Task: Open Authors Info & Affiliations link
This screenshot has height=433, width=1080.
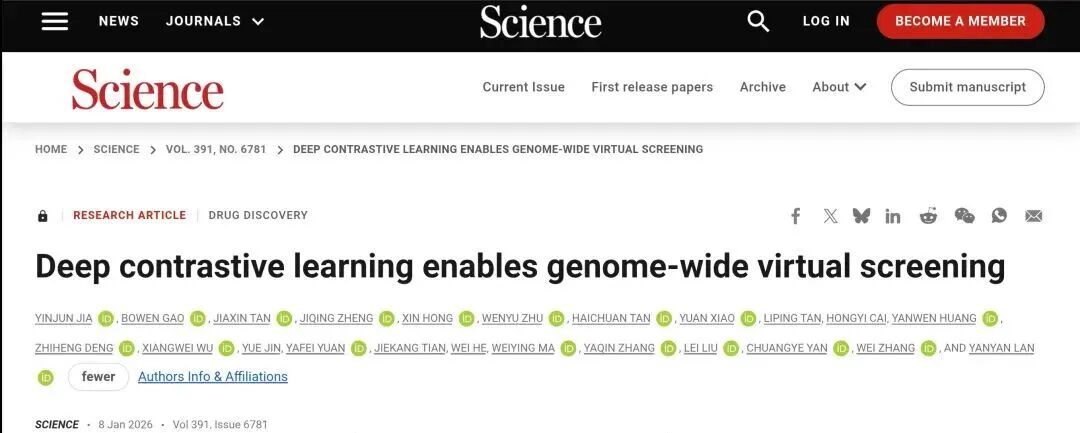Action: [x=213, y=377]
